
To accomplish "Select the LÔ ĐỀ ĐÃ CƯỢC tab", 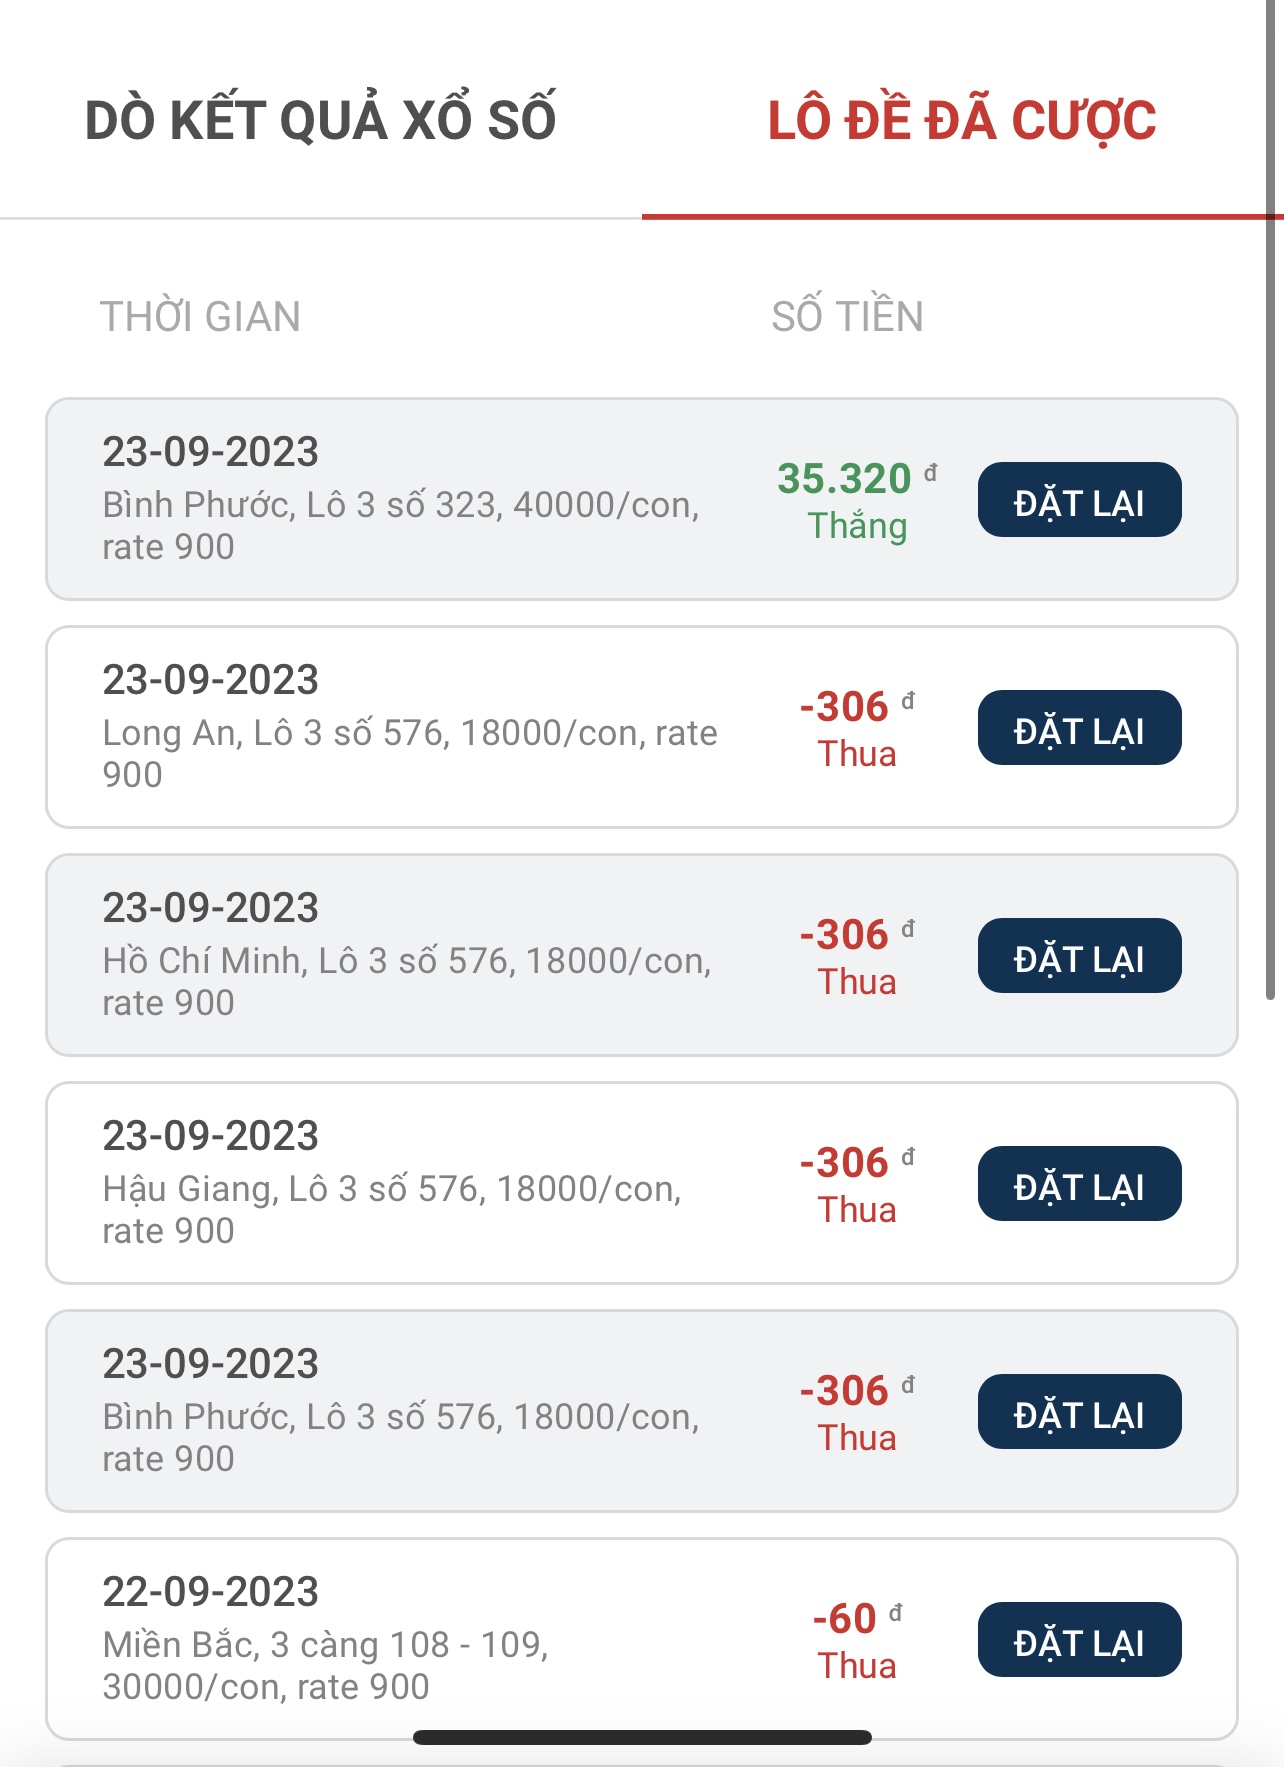I will pos(961,120).
